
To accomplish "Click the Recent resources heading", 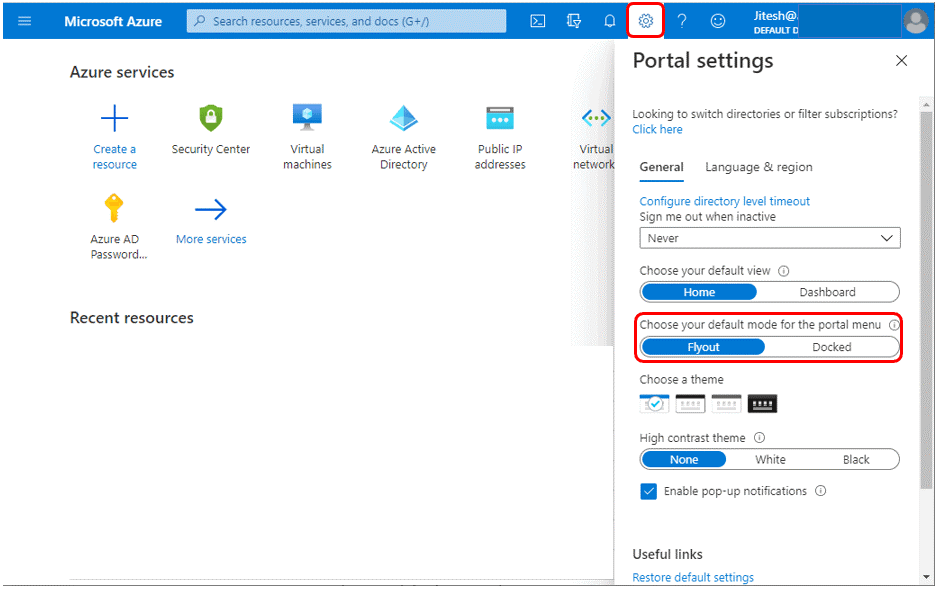I will click(x=132, y=318).
